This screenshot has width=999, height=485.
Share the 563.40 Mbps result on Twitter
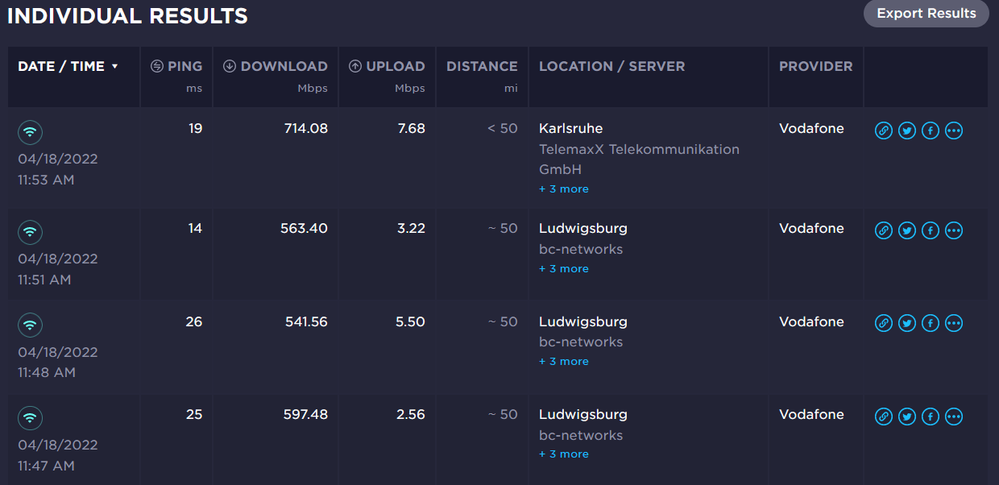(x=907, y=231)
